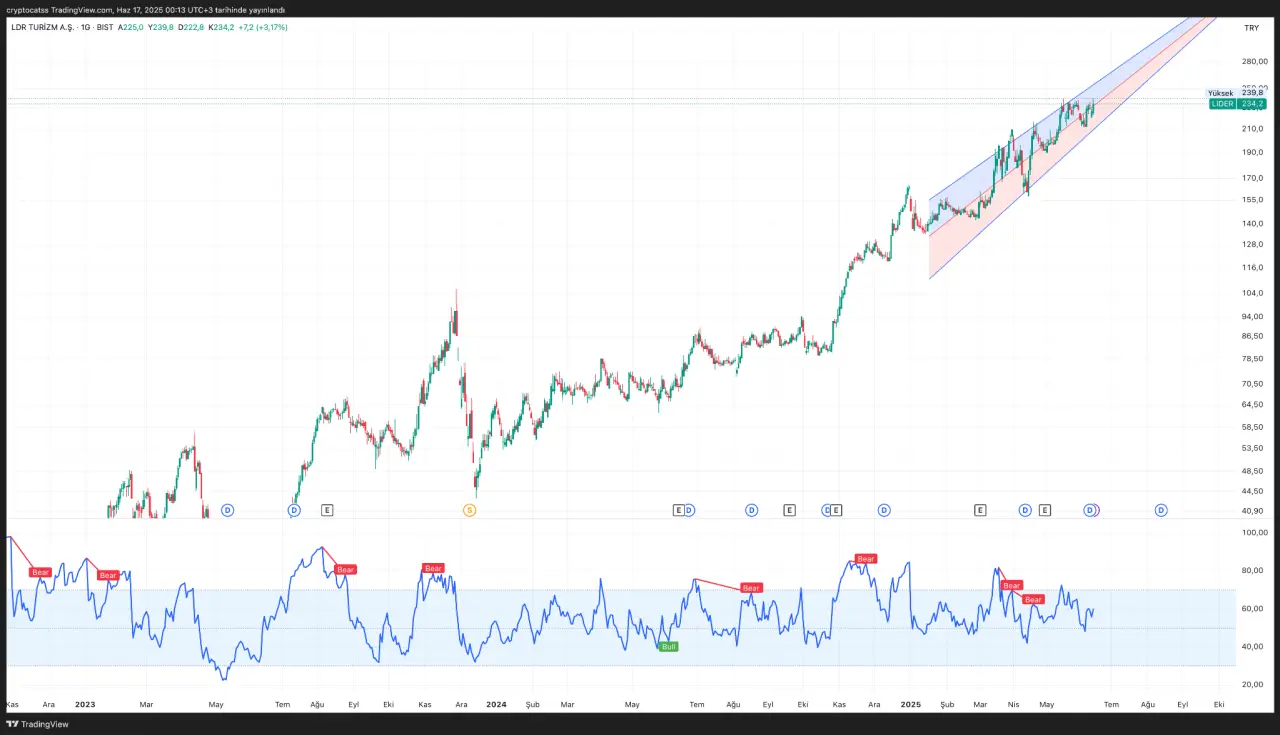Click the green LIDER price tag

[x=1238, y=104]
